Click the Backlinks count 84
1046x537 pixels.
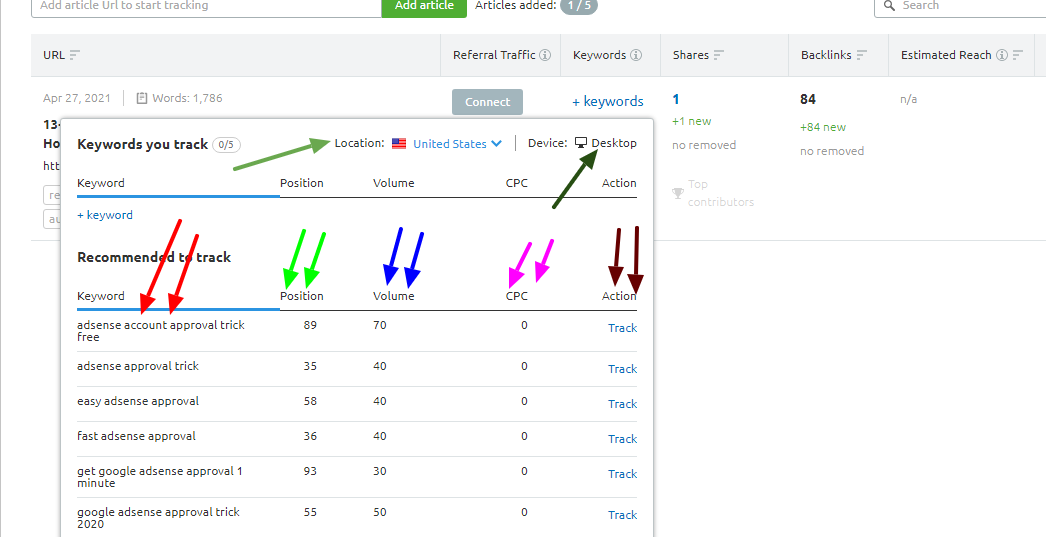click(x=808, y=99)
